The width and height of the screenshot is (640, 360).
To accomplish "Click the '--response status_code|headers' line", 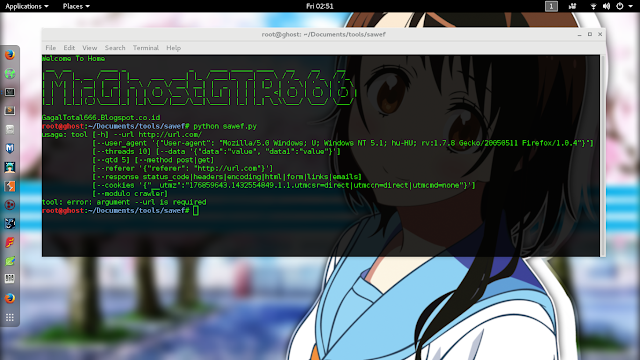I will pos(227,177).
